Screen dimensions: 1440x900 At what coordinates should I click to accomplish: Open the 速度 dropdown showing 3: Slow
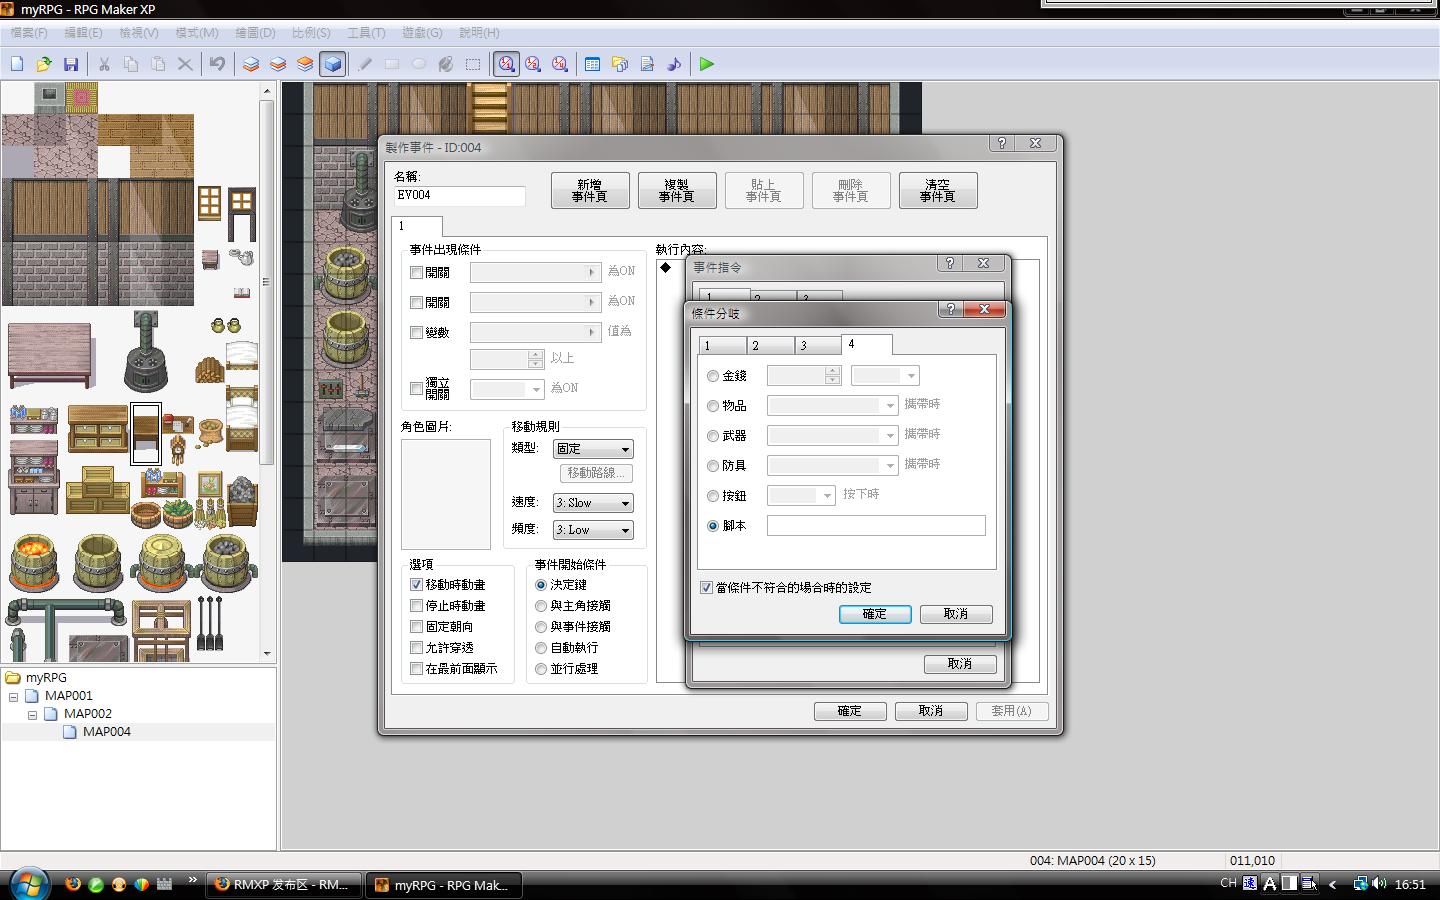(x=593, y=503)
